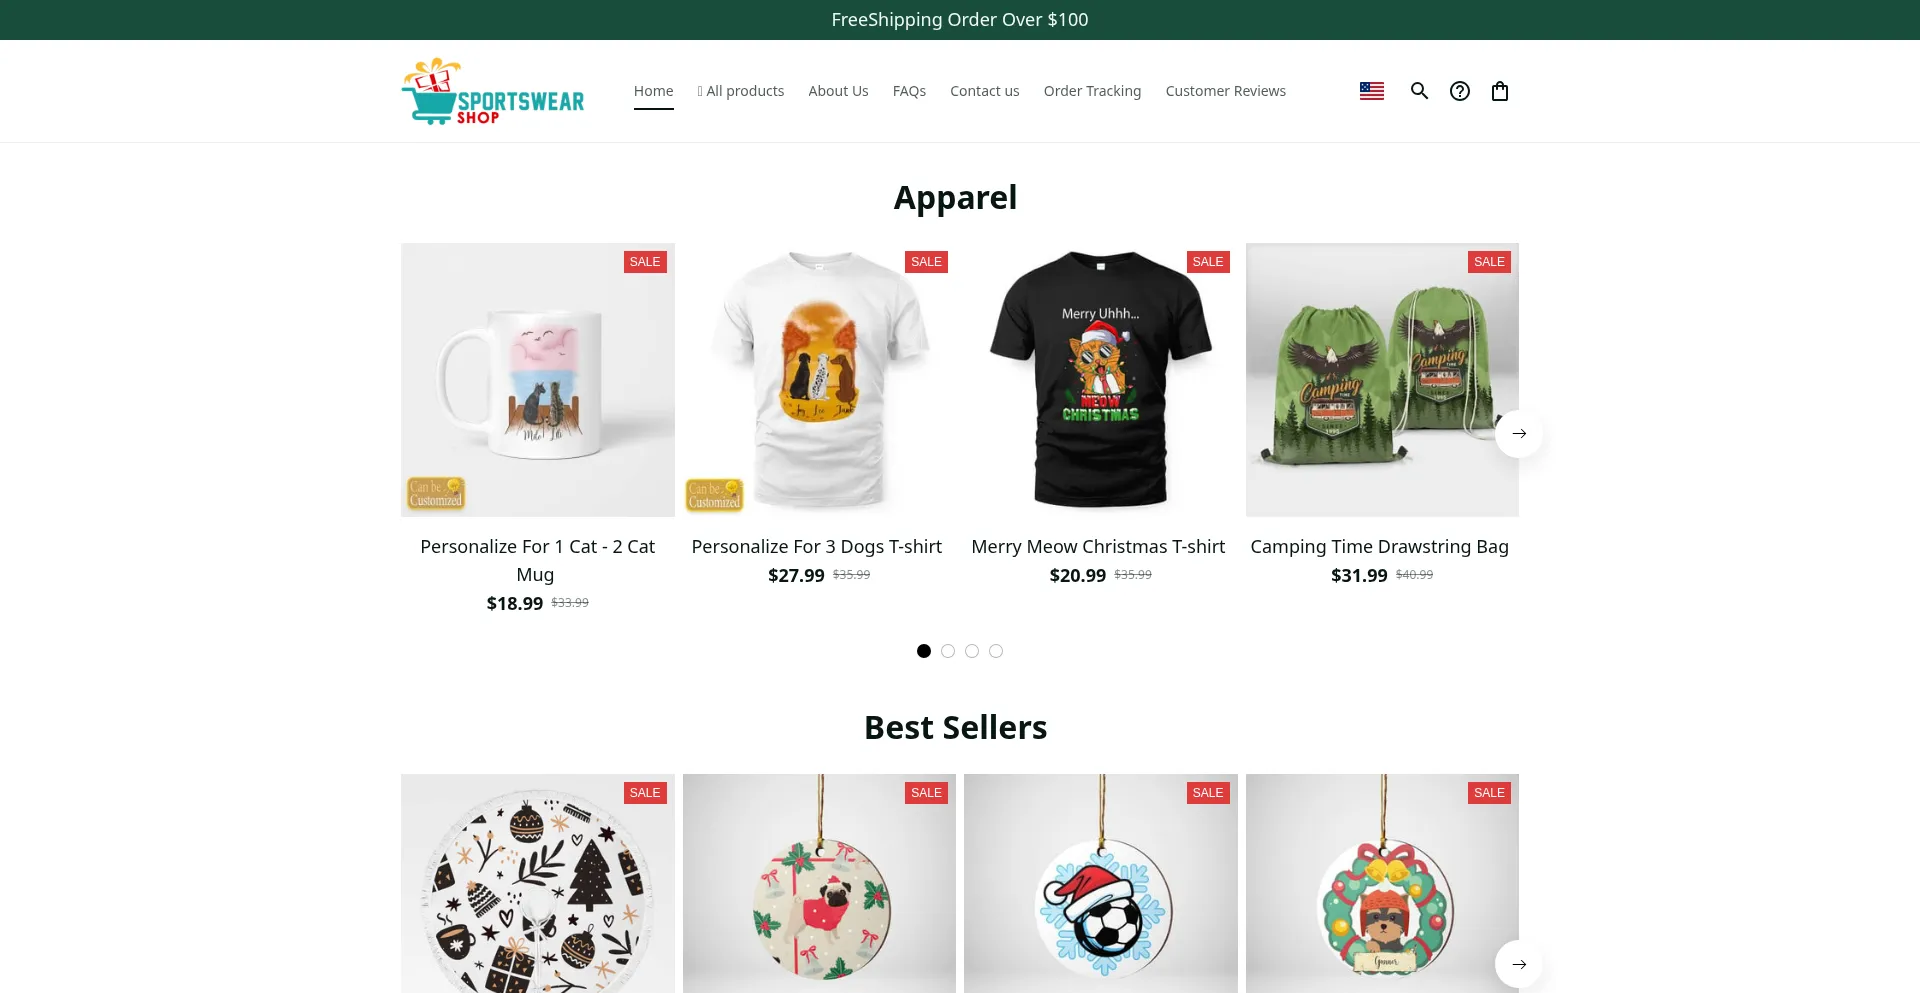The image size is (1920, 993).
Task: Open the Order Tracking page
Action: click(x=1092, y=91)
